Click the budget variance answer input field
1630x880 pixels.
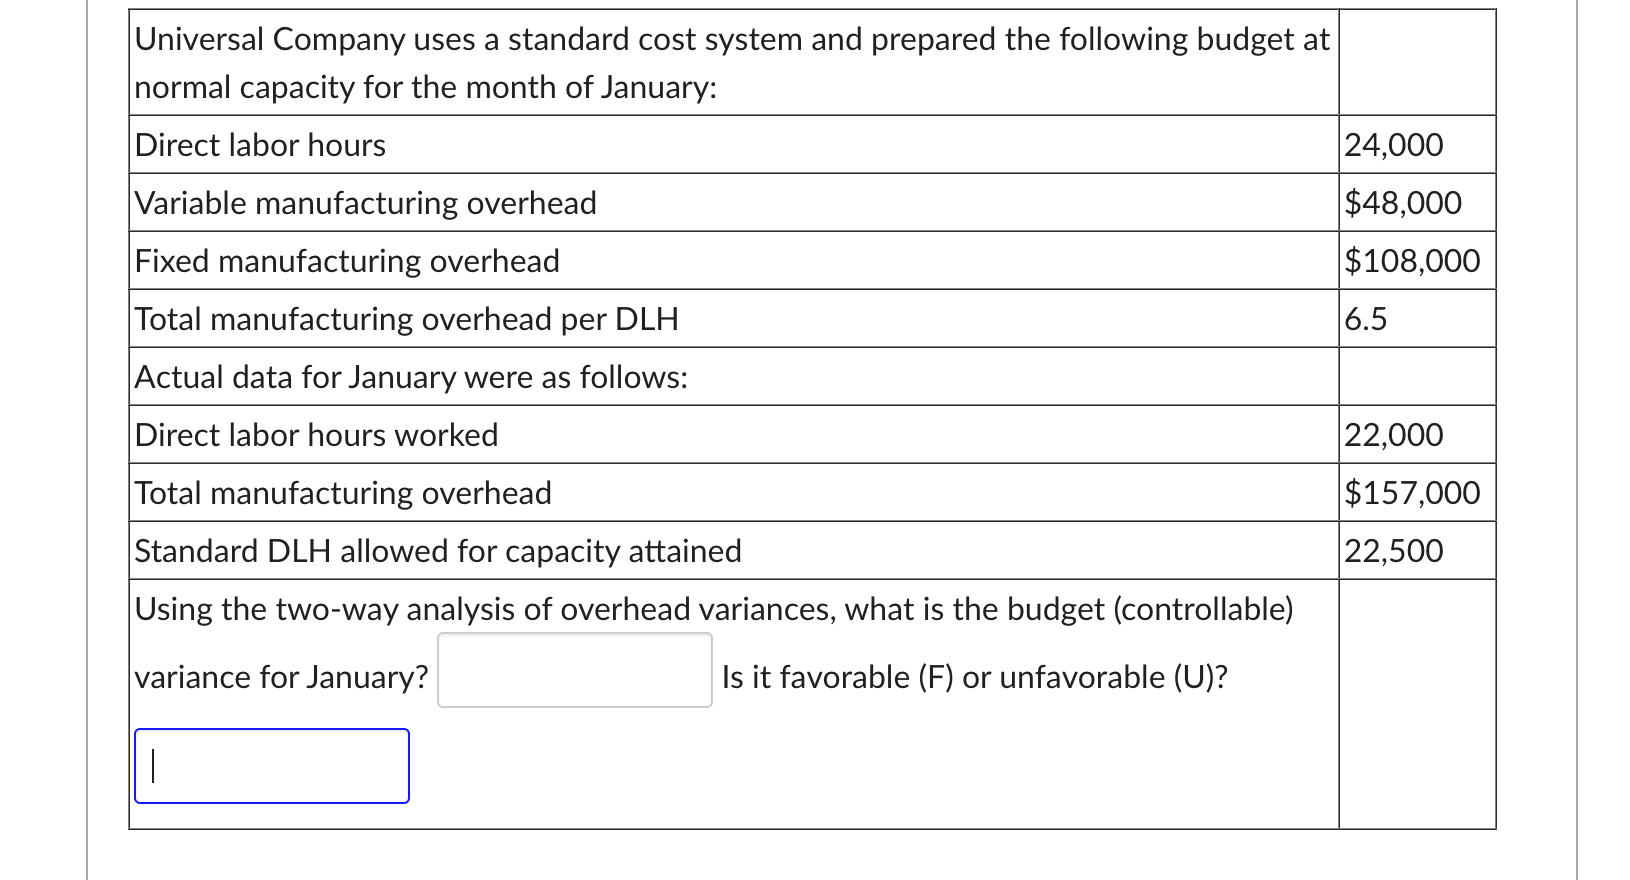[574, 668]
